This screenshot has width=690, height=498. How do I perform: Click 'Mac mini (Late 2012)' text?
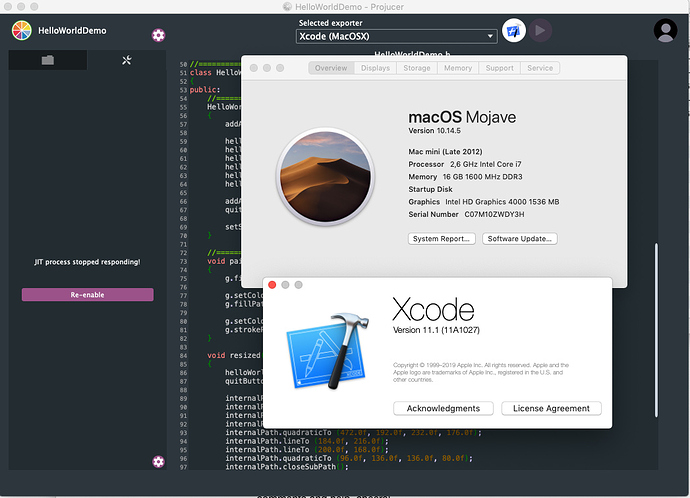click(445, 152)
